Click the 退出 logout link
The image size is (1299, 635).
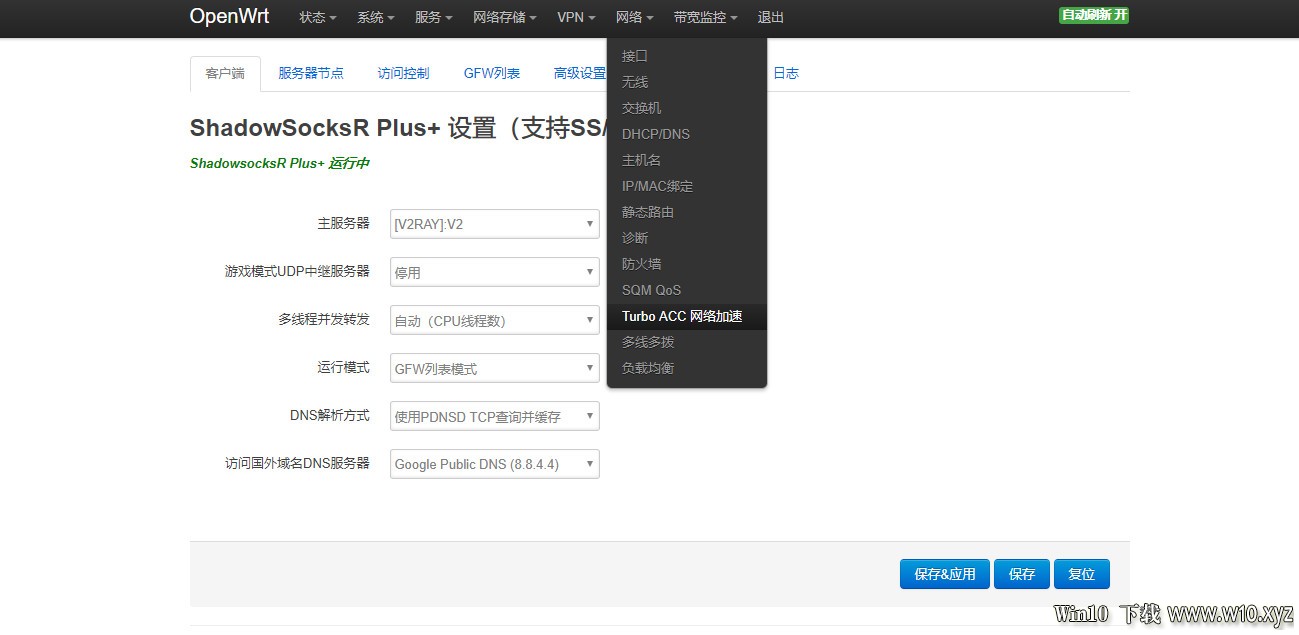pos(771,18)
